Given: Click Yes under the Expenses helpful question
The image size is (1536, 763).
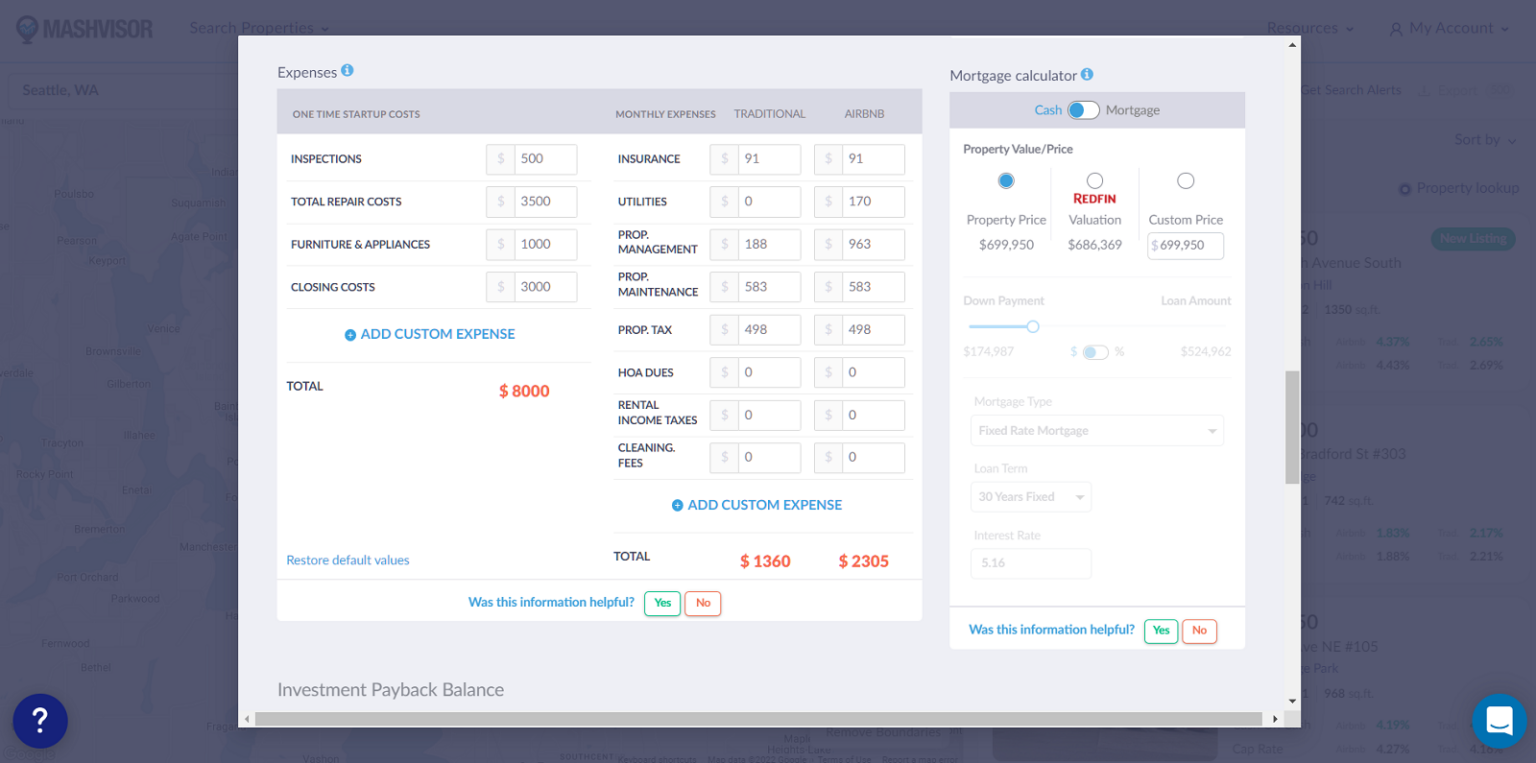Looking at the screenshot, I should [x=662, y=603].
